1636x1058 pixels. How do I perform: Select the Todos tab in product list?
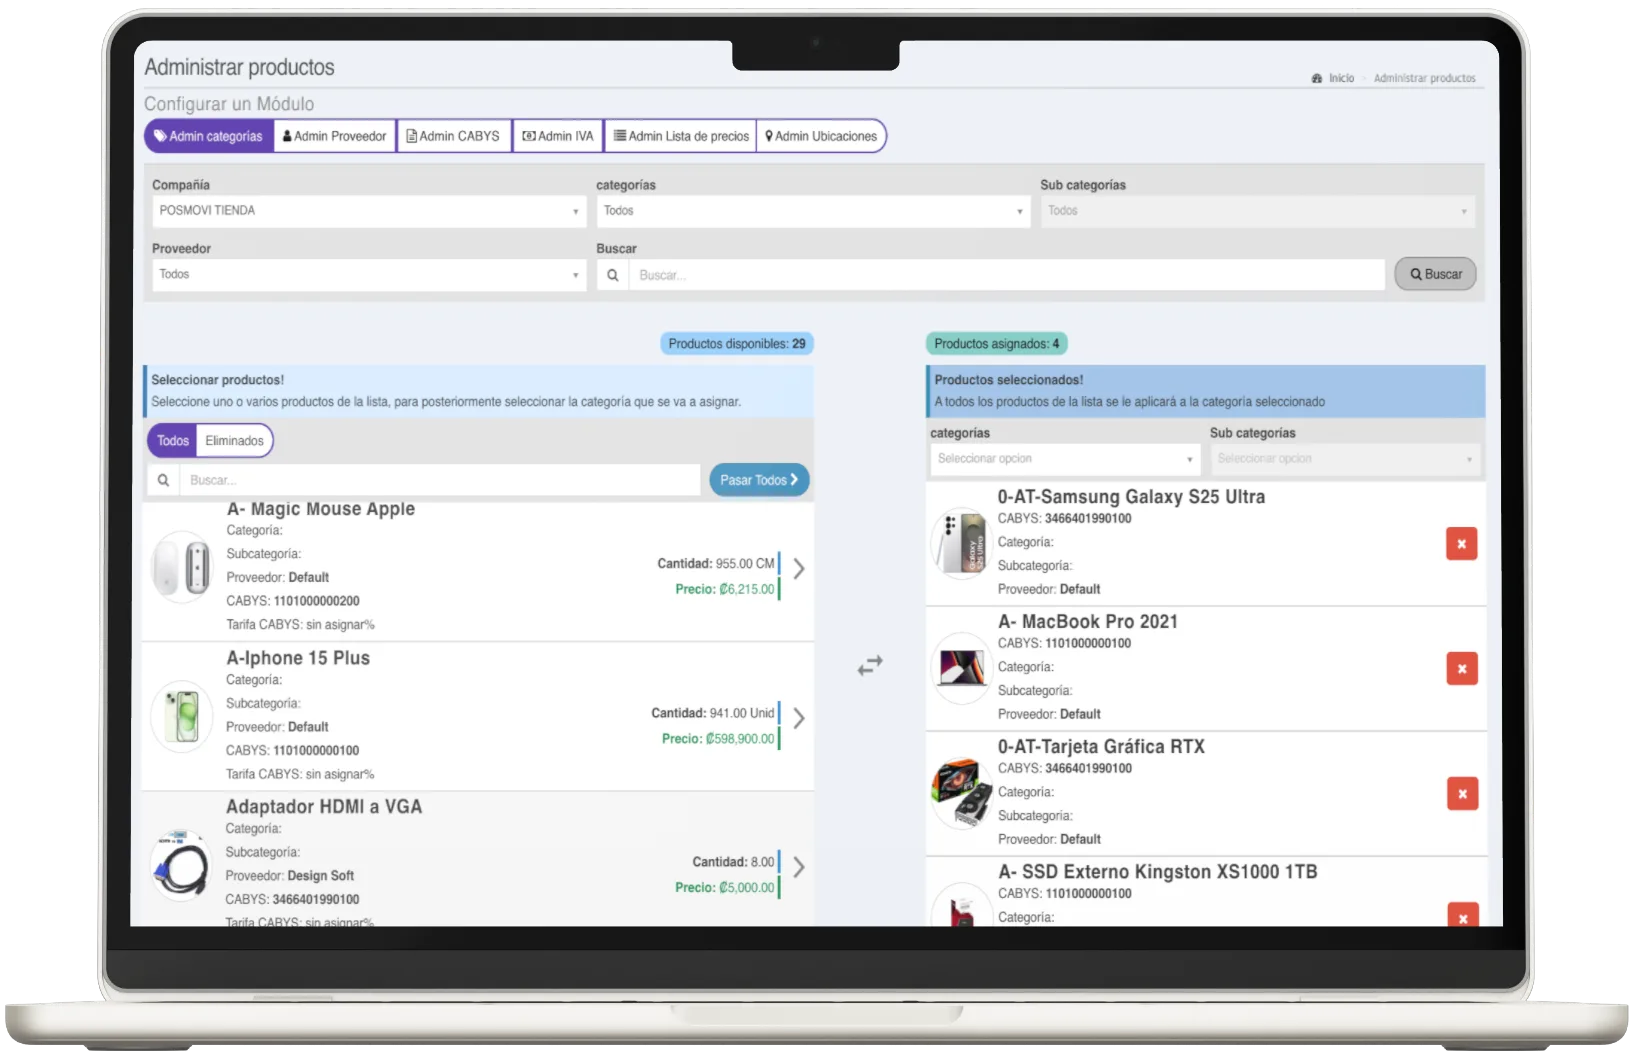pyautogui.click(x=172, y=440)
